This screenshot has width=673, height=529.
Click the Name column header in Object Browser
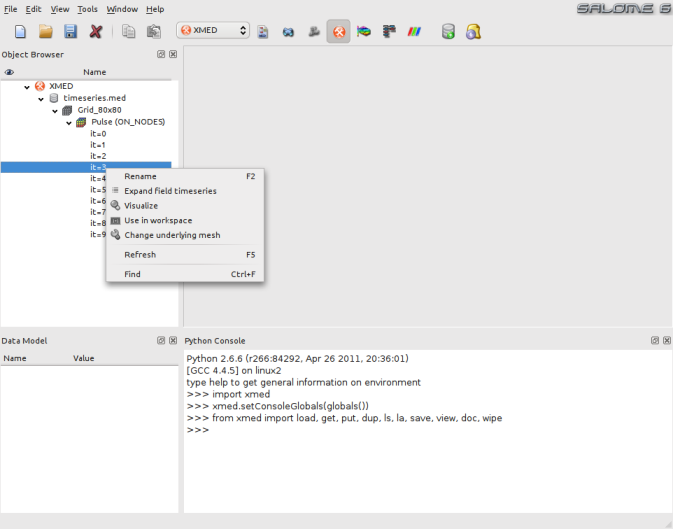click(94, 72)
